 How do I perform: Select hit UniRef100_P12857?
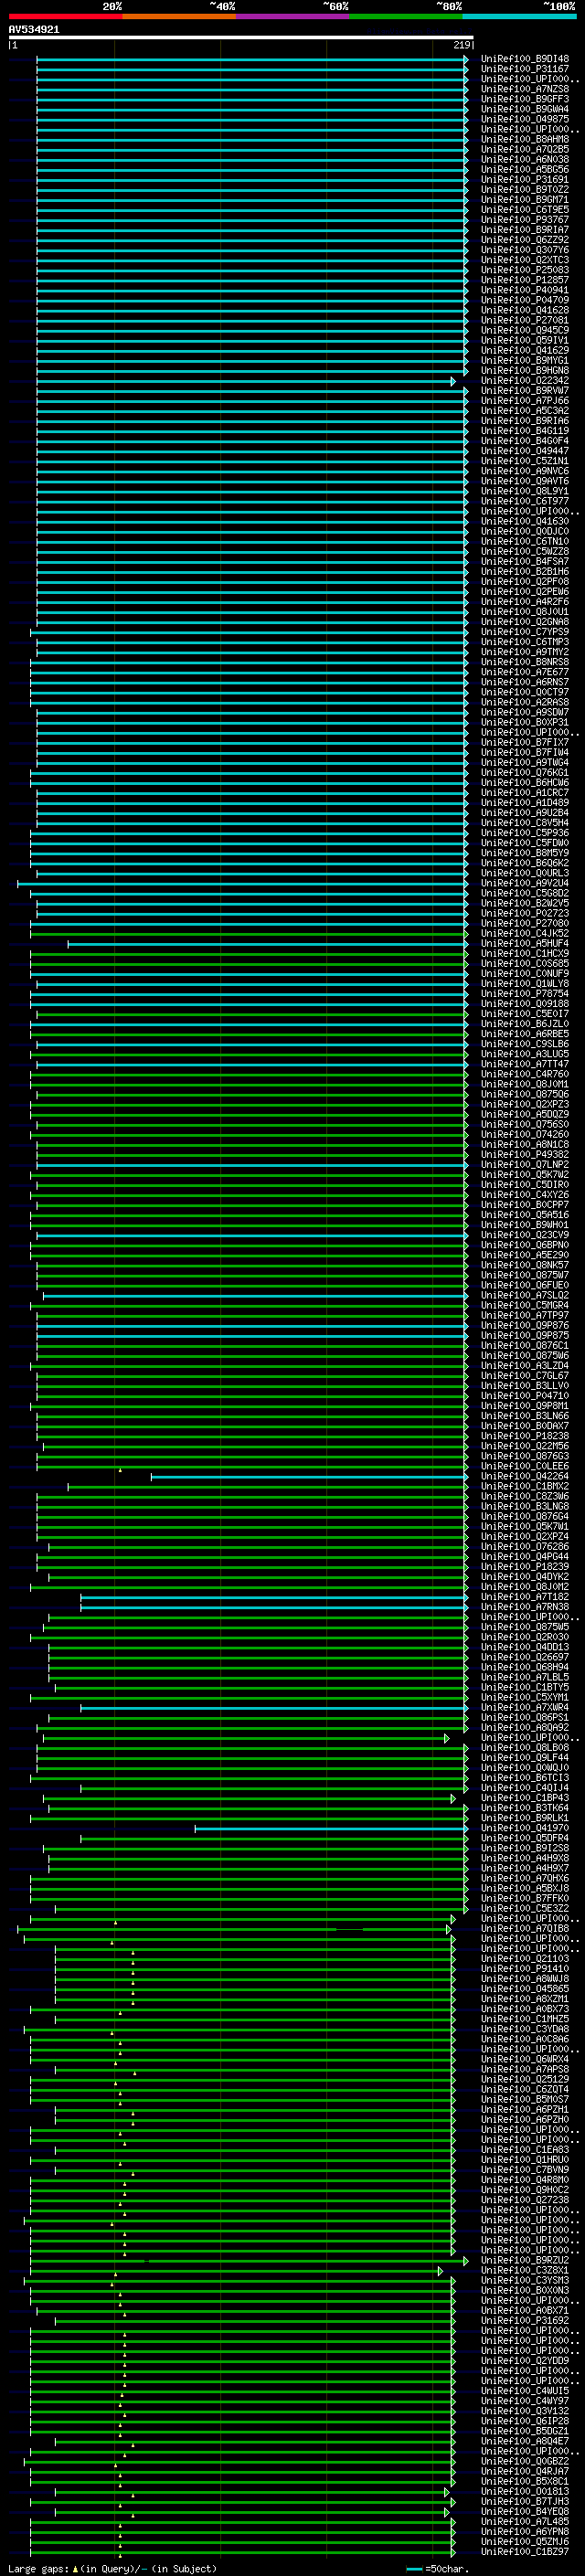click(x=524, y=280)
